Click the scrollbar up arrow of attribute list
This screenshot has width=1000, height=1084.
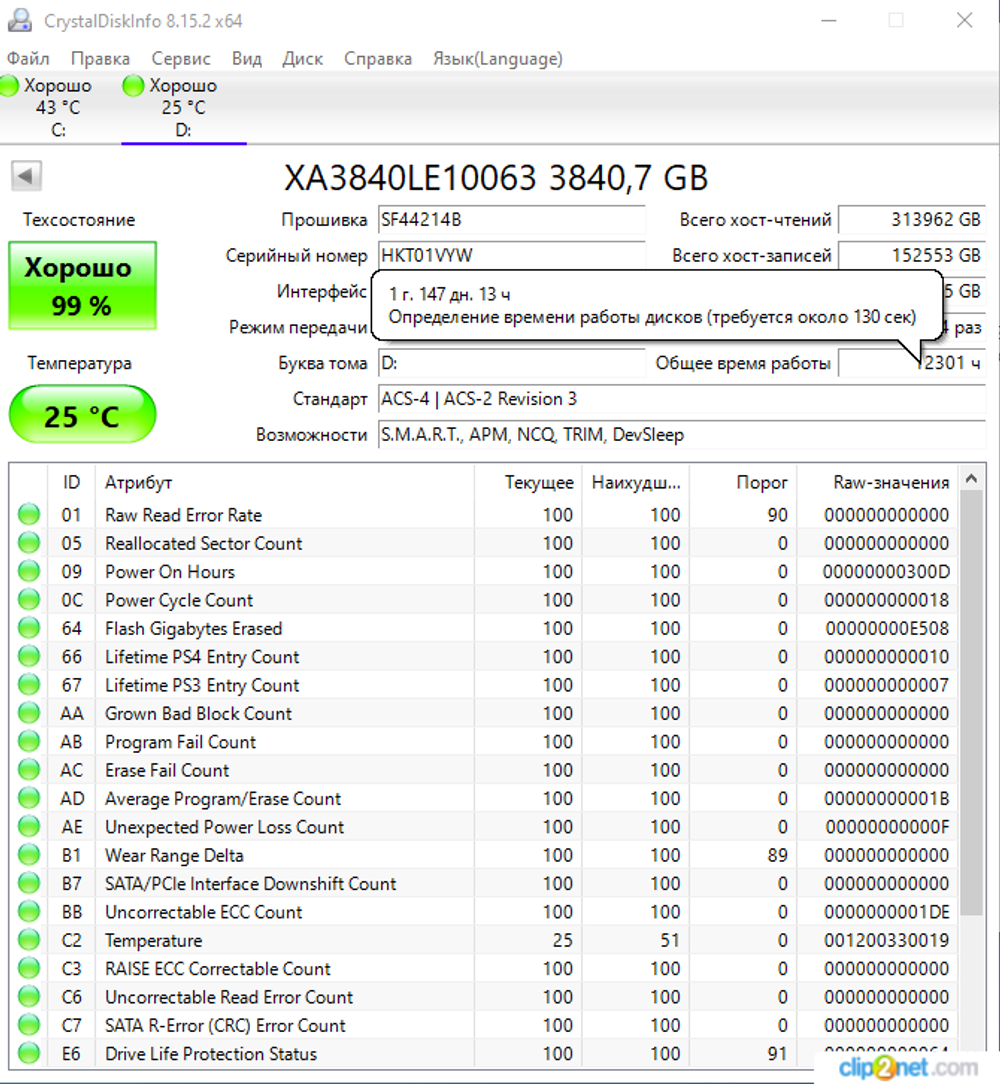(x=971, y=478)
